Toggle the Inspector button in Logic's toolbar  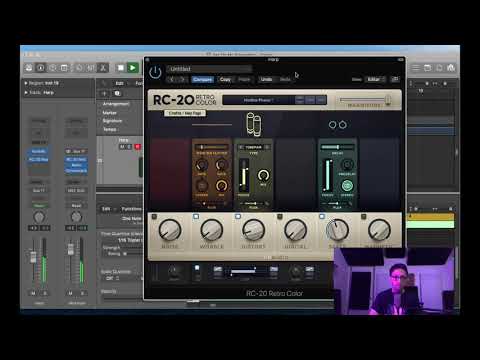click(x=41, y=68)
